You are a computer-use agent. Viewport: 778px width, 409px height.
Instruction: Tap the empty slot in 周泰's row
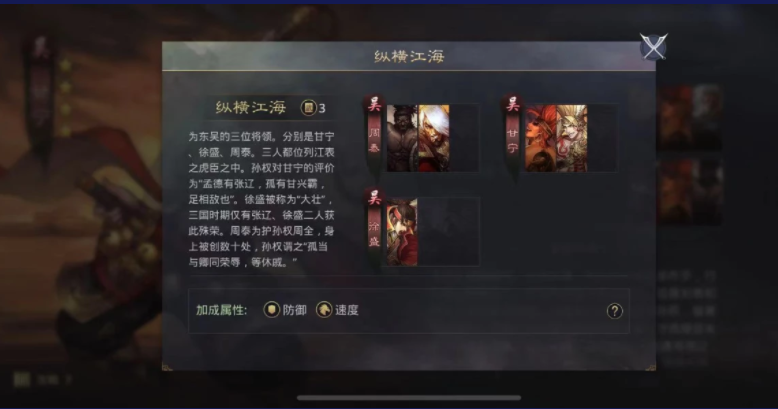[x=464, y=138]
